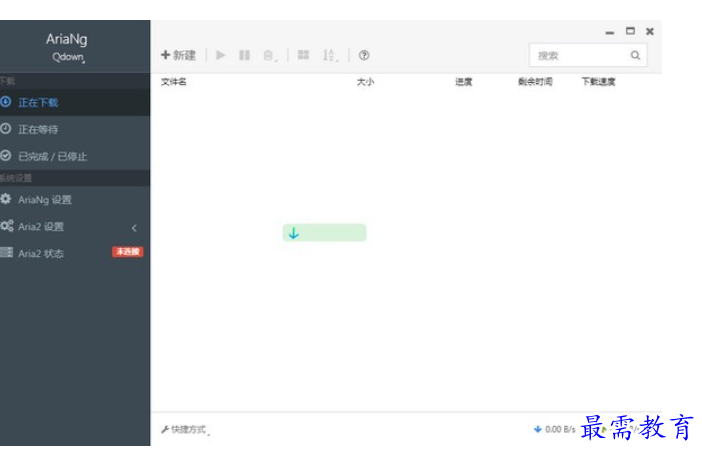Image resolution: width=702 pixels, height=459 pixels.
Task: Open AriaNg 设置 settings page
Action: (45, 199)
